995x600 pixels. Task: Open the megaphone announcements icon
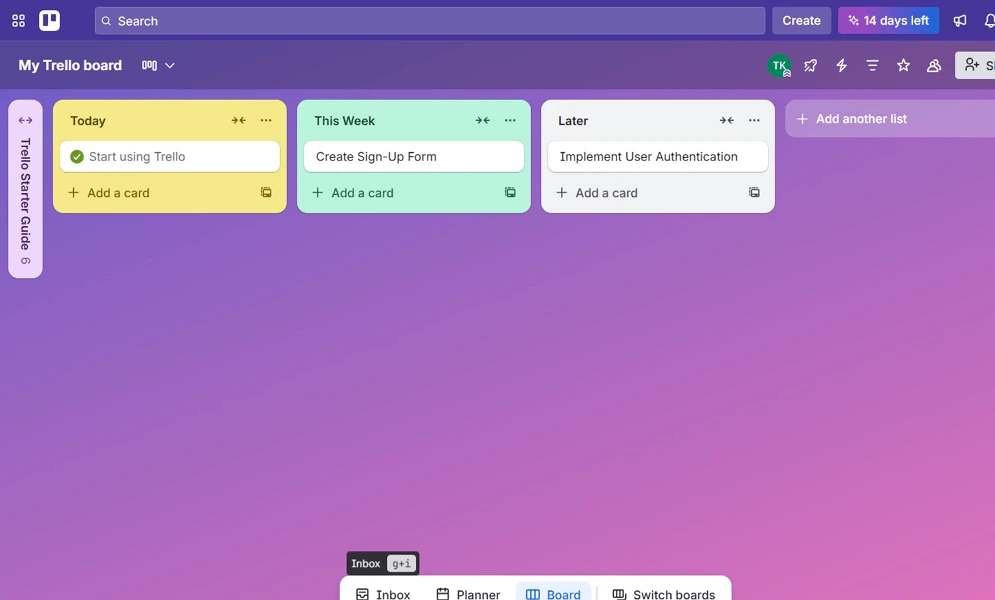tap(959, 21)
